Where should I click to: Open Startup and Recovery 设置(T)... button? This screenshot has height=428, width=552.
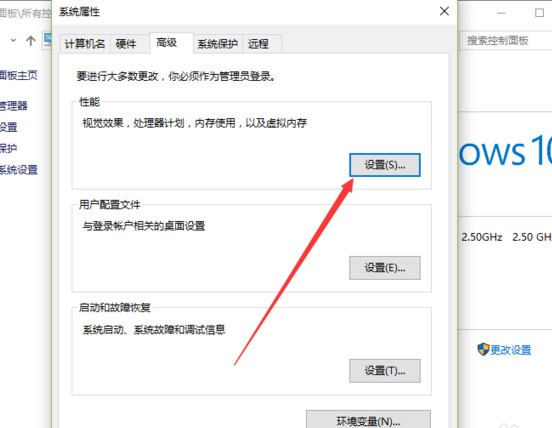pyautogui.click(x=385, y=371)
